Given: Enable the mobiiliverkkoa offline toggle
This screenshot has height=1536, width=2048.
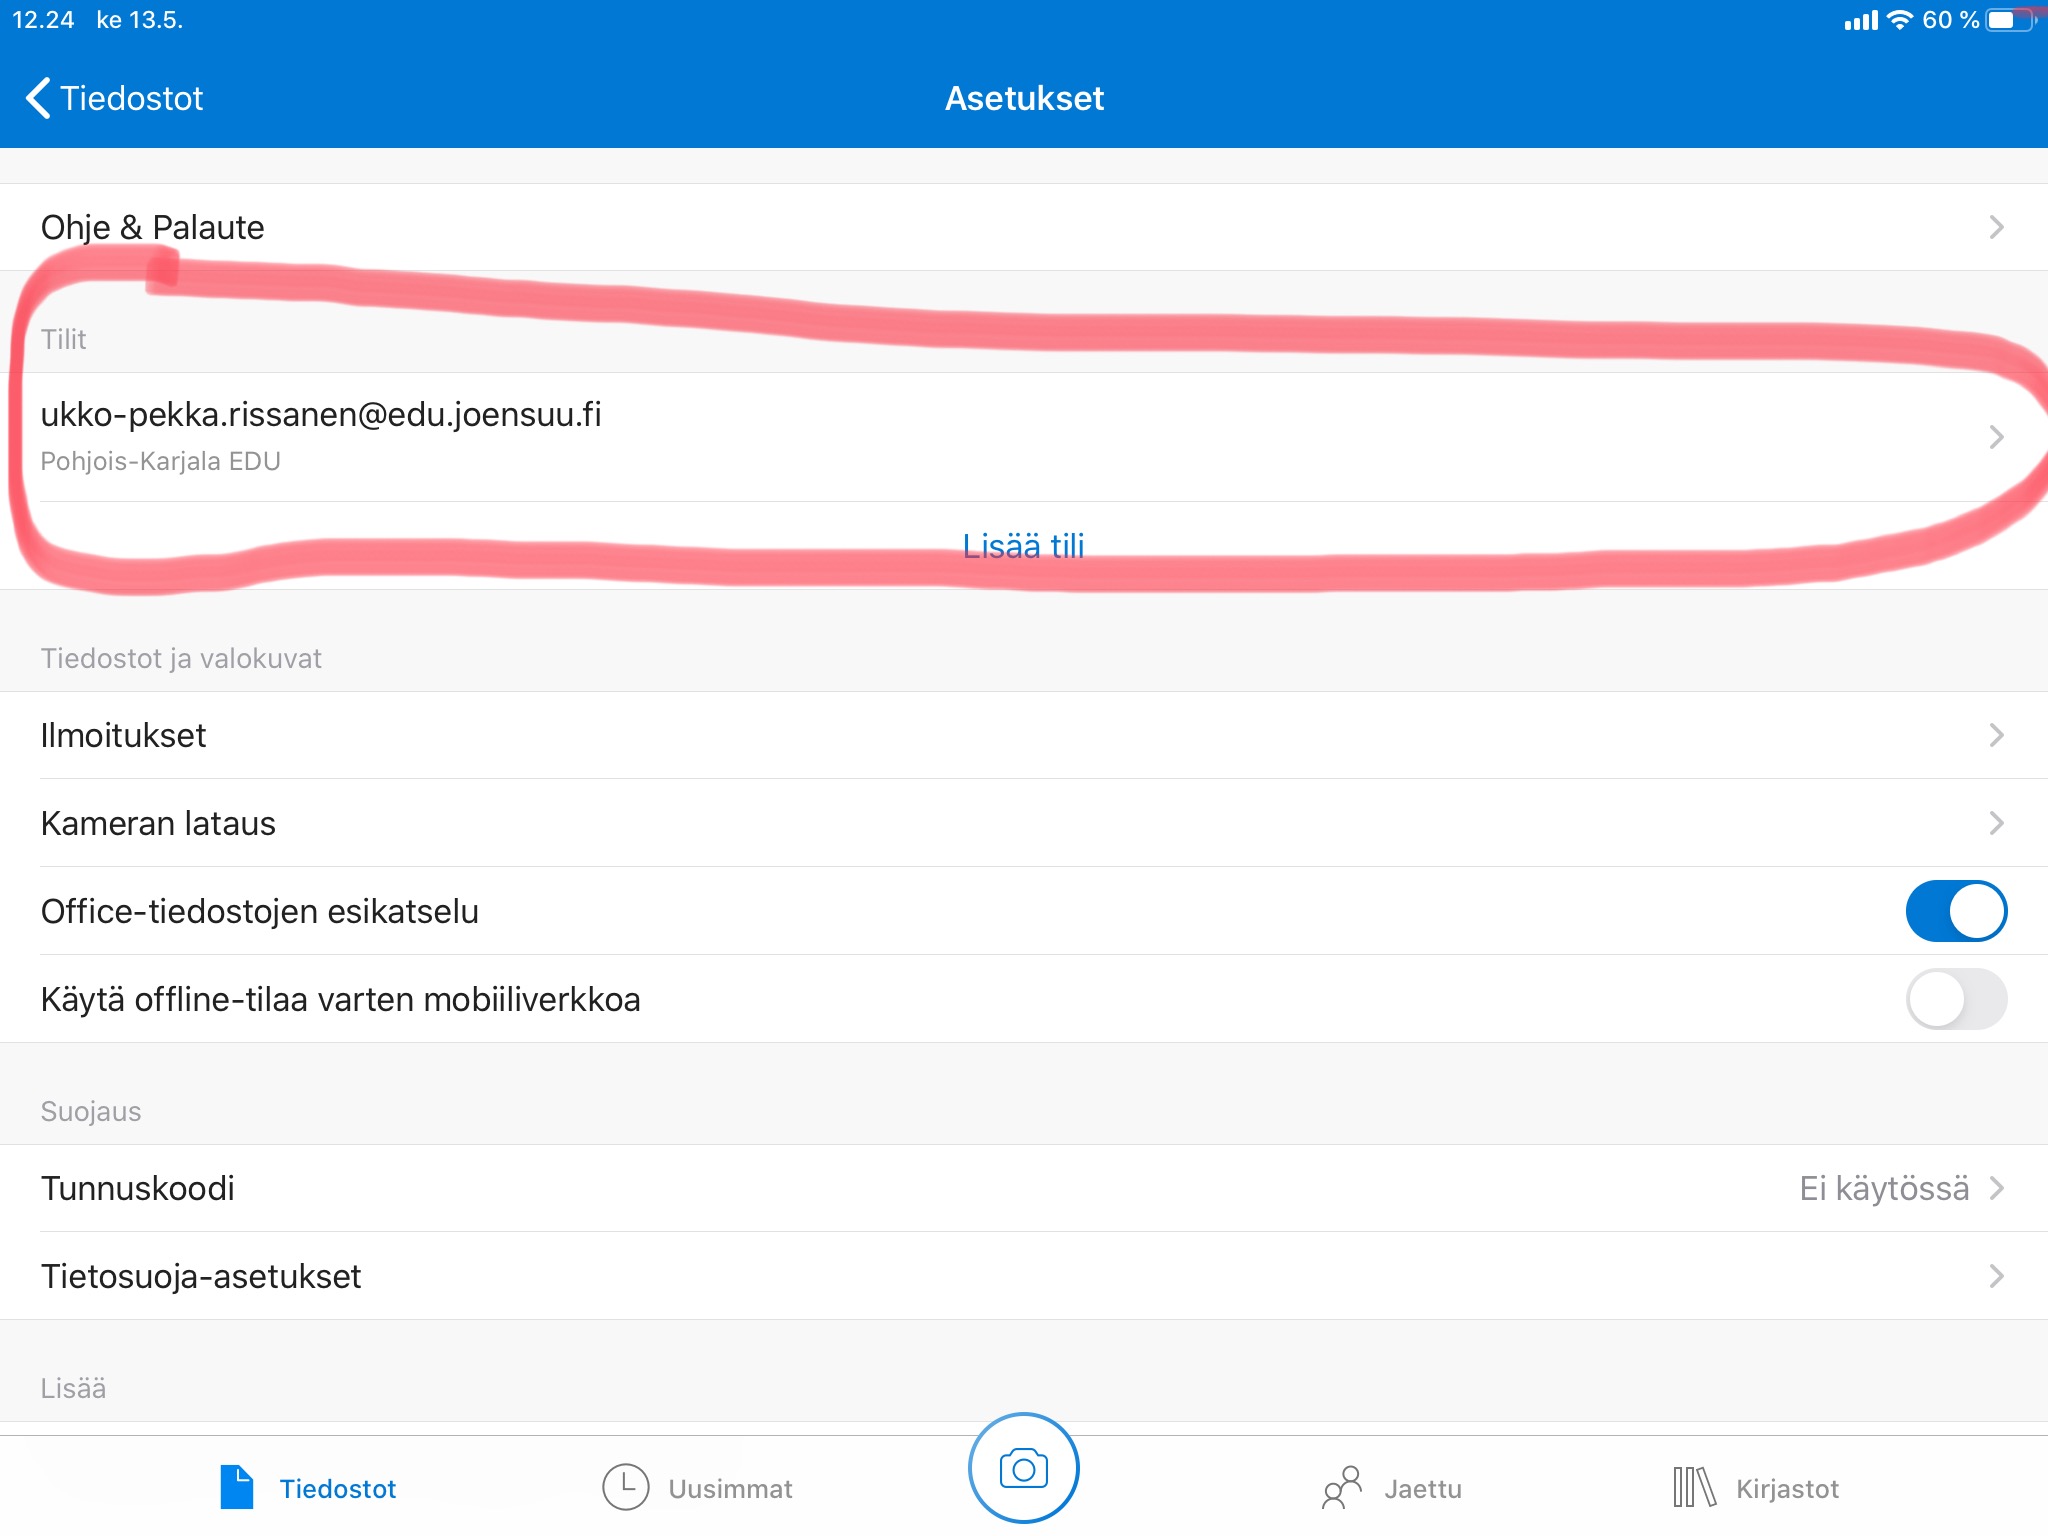Looking at the screenshot, I should click(x=1955, y=999).
